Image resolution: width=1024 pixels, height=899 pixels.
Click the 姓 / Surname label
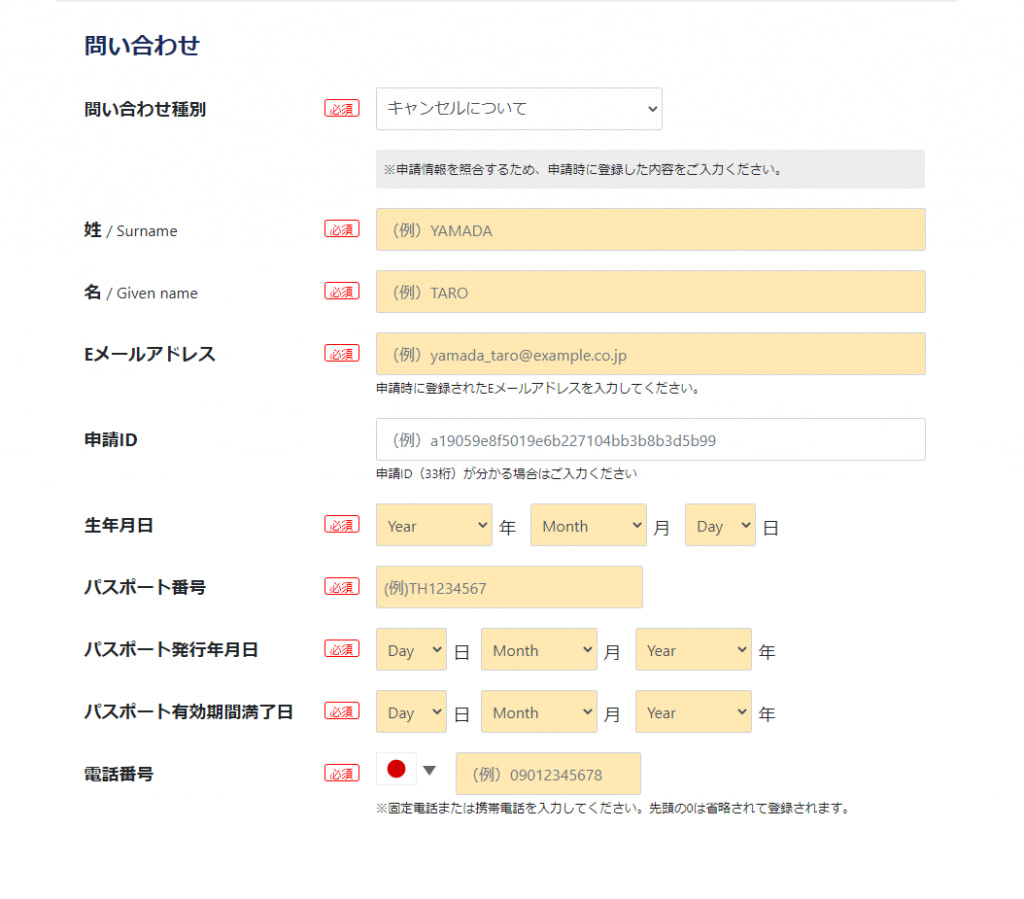click(x=131, y=230)
